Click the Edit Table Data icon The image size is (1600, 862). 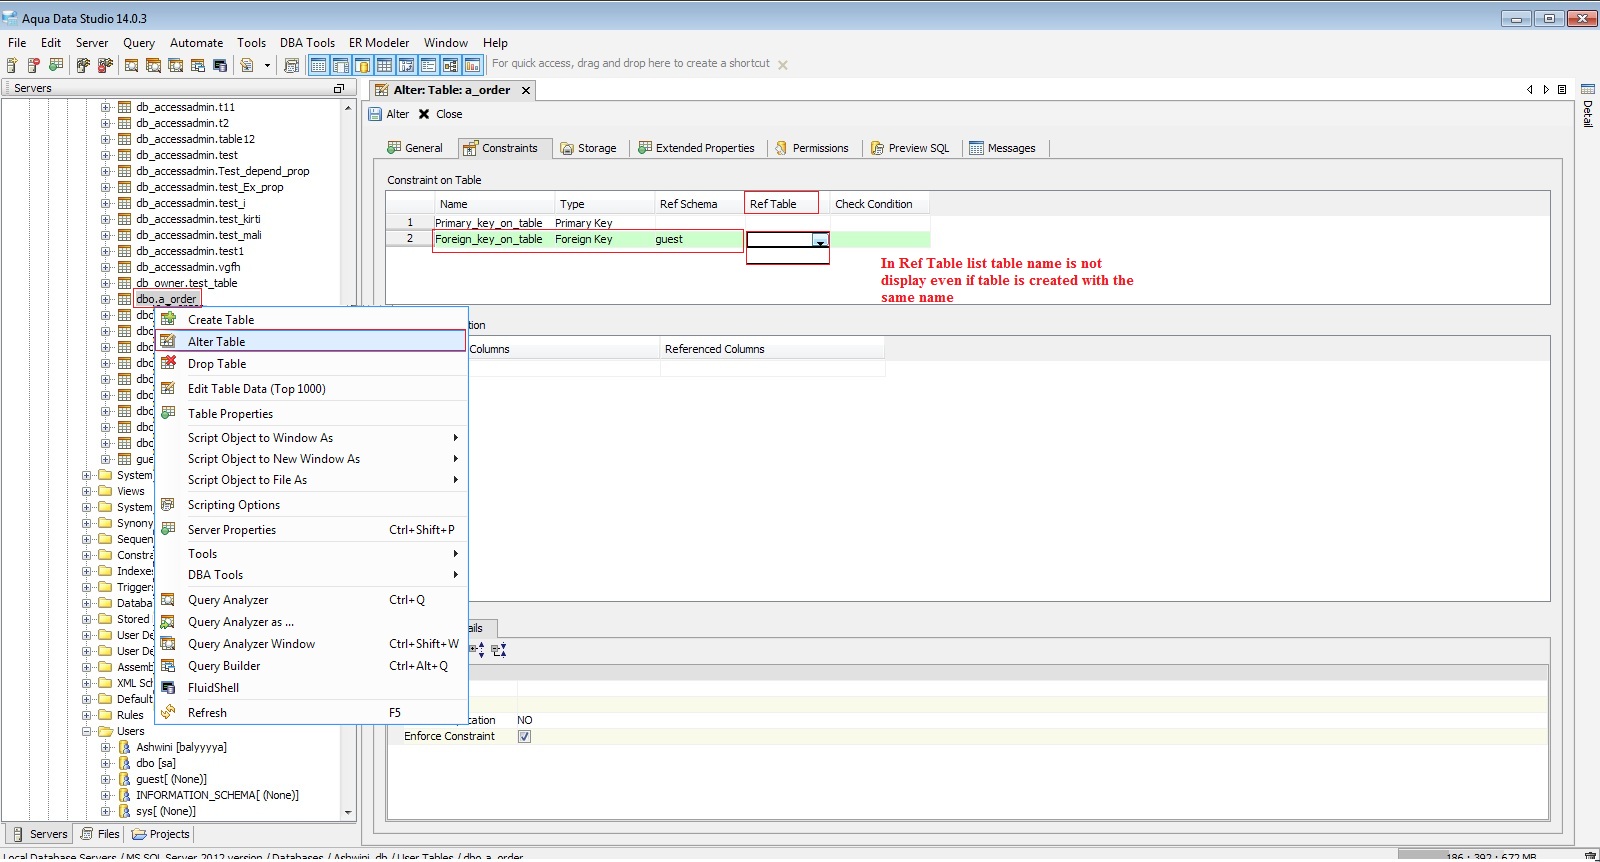(168, 388)
